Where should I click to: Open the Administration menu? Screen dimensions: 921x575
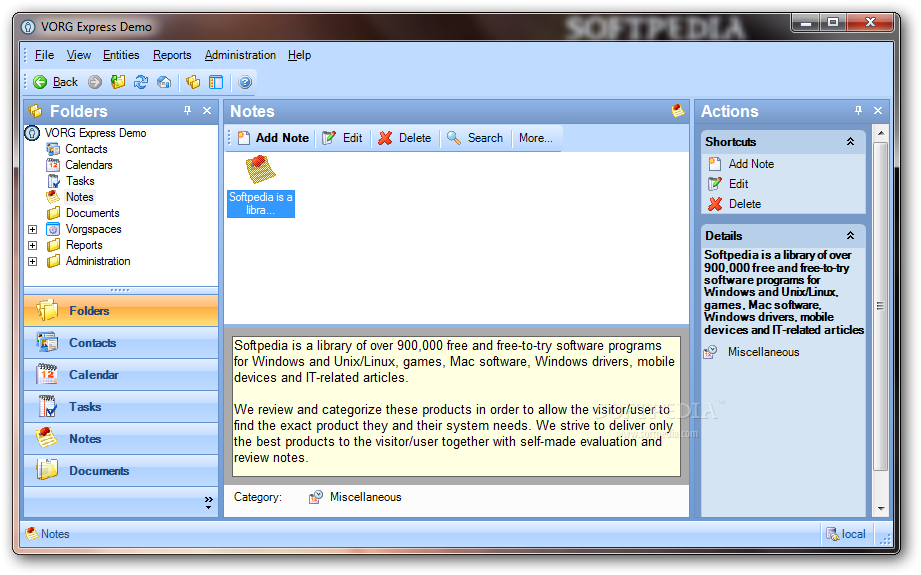(240, 55)
